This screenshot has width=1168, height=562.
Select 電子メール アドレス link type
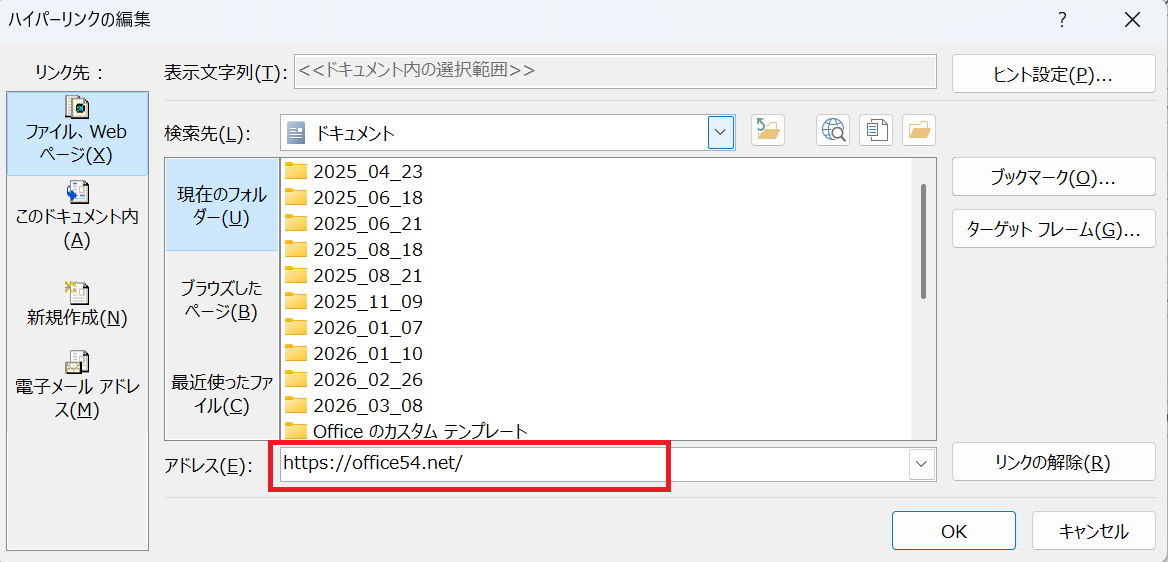[77, 387]
